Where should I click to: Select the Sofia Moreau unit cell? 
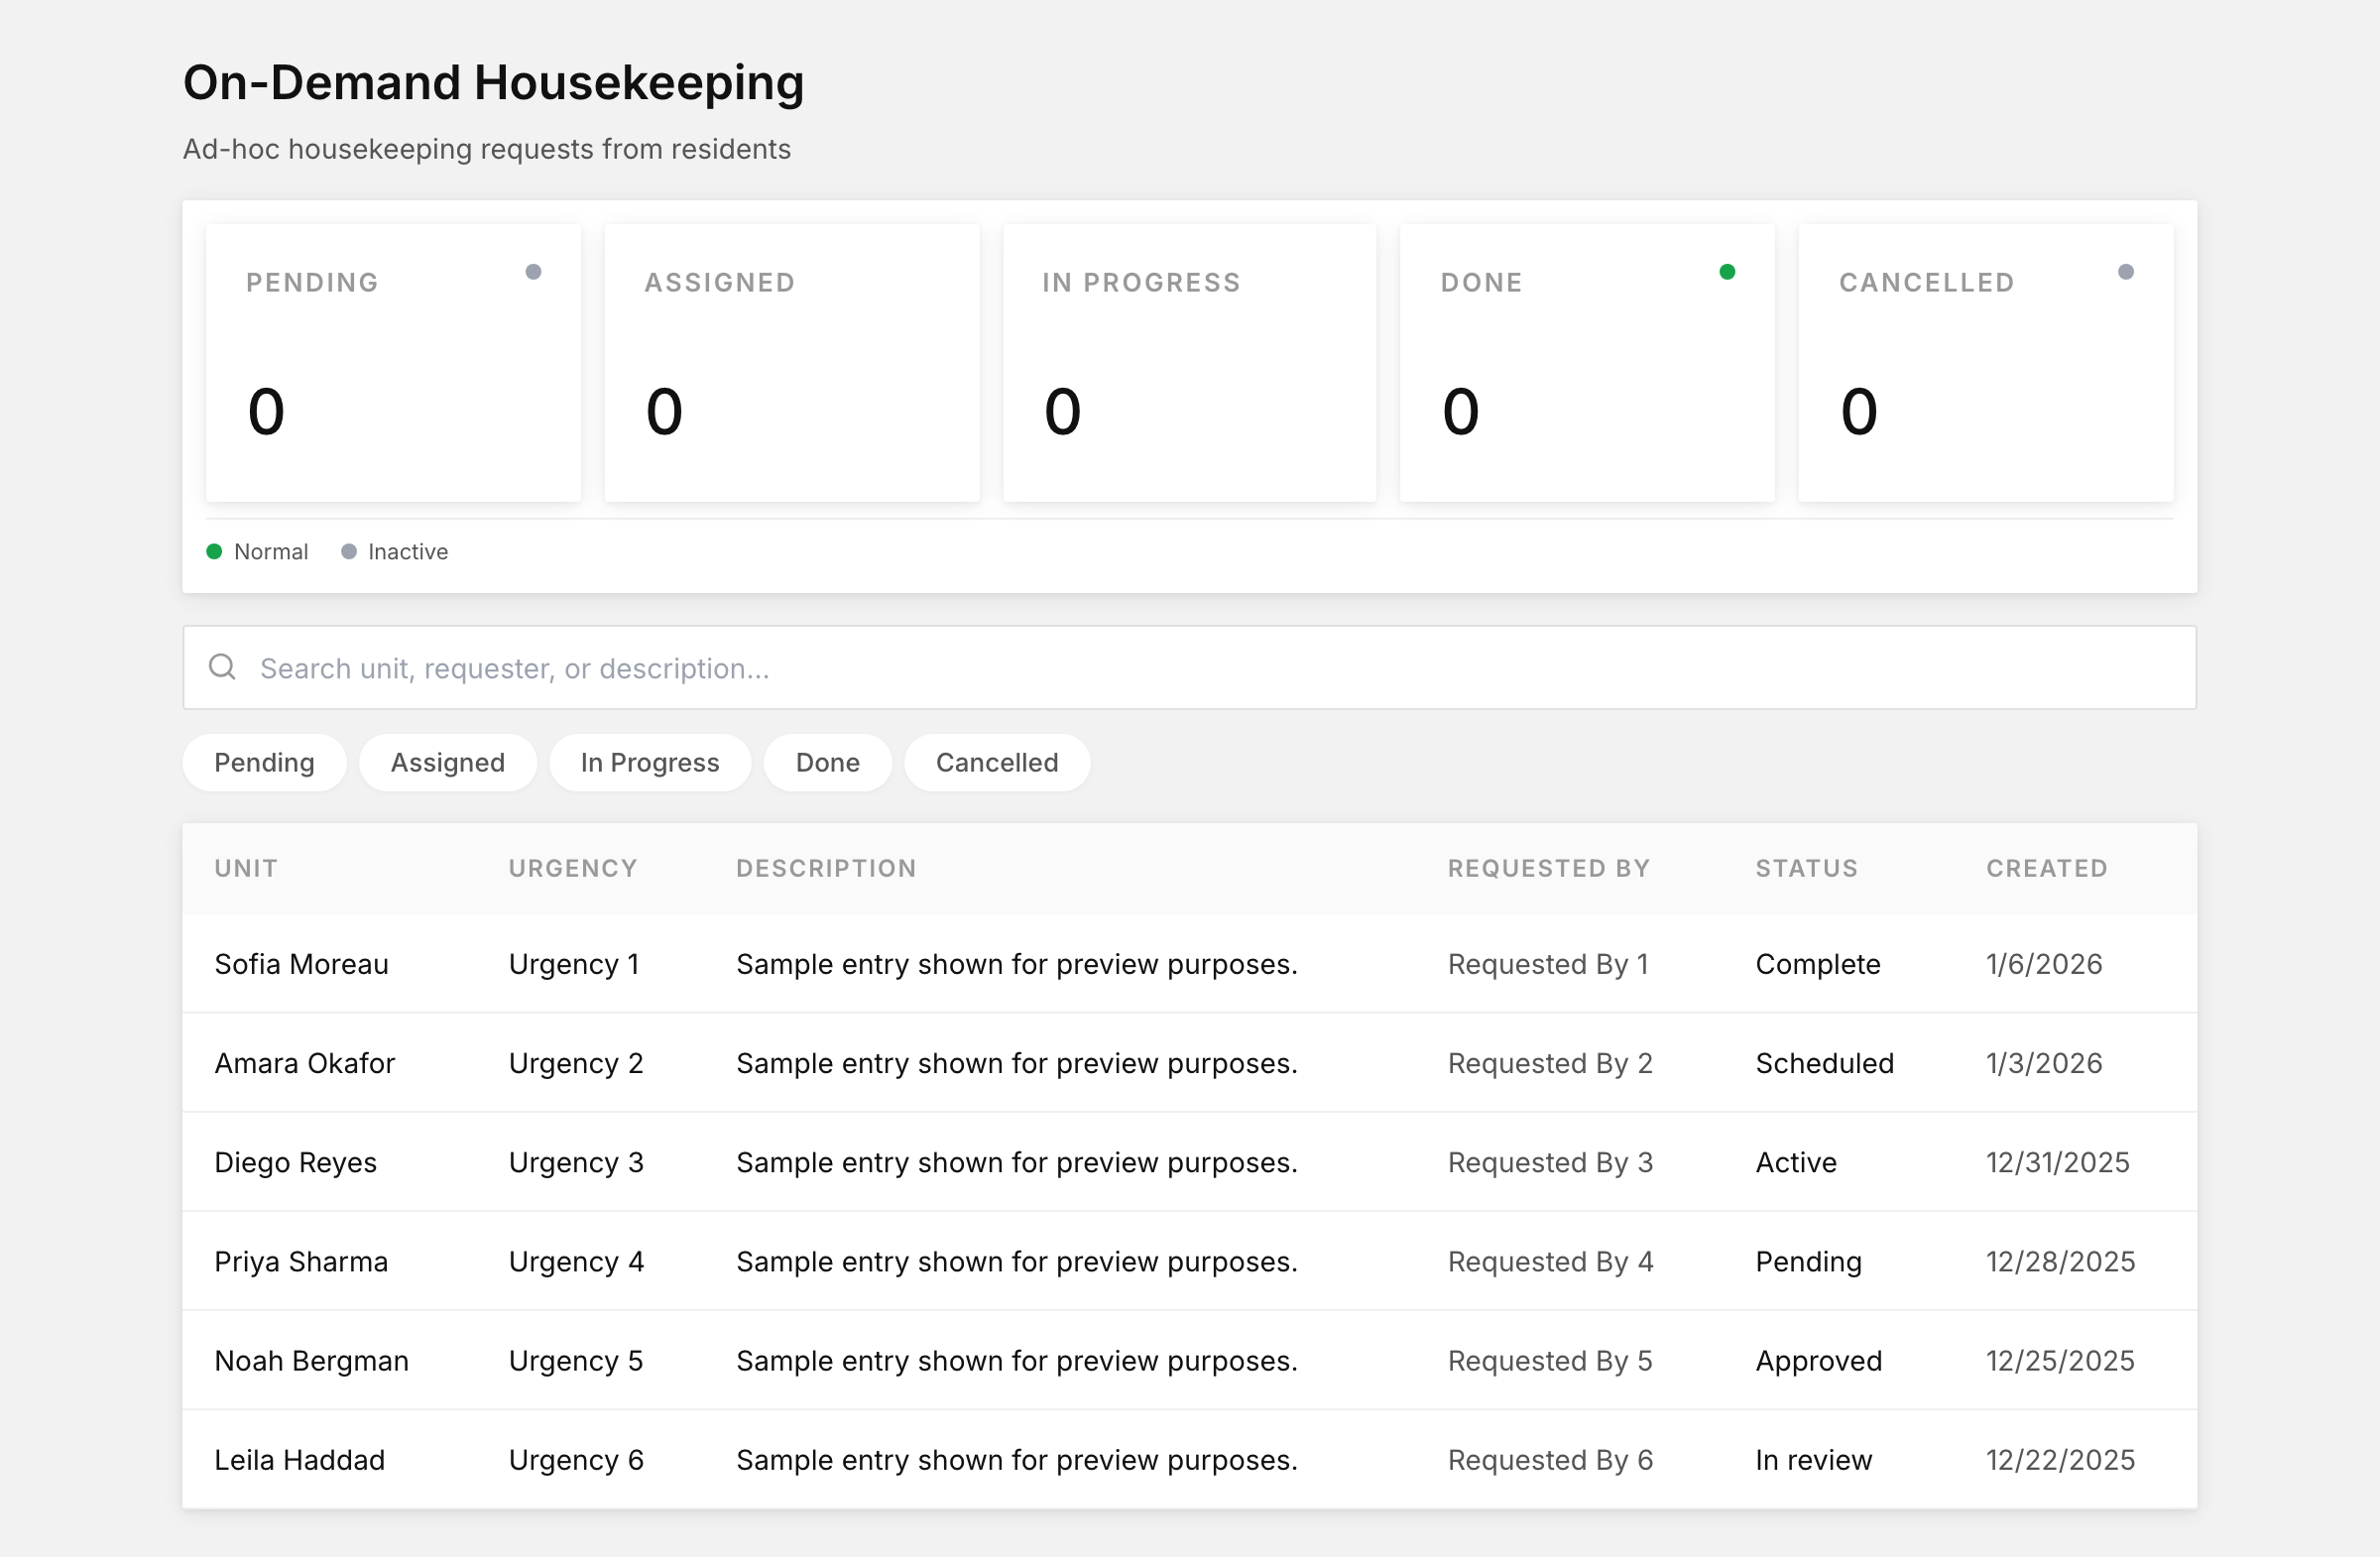pyautogui.click(x=302, y=966)
